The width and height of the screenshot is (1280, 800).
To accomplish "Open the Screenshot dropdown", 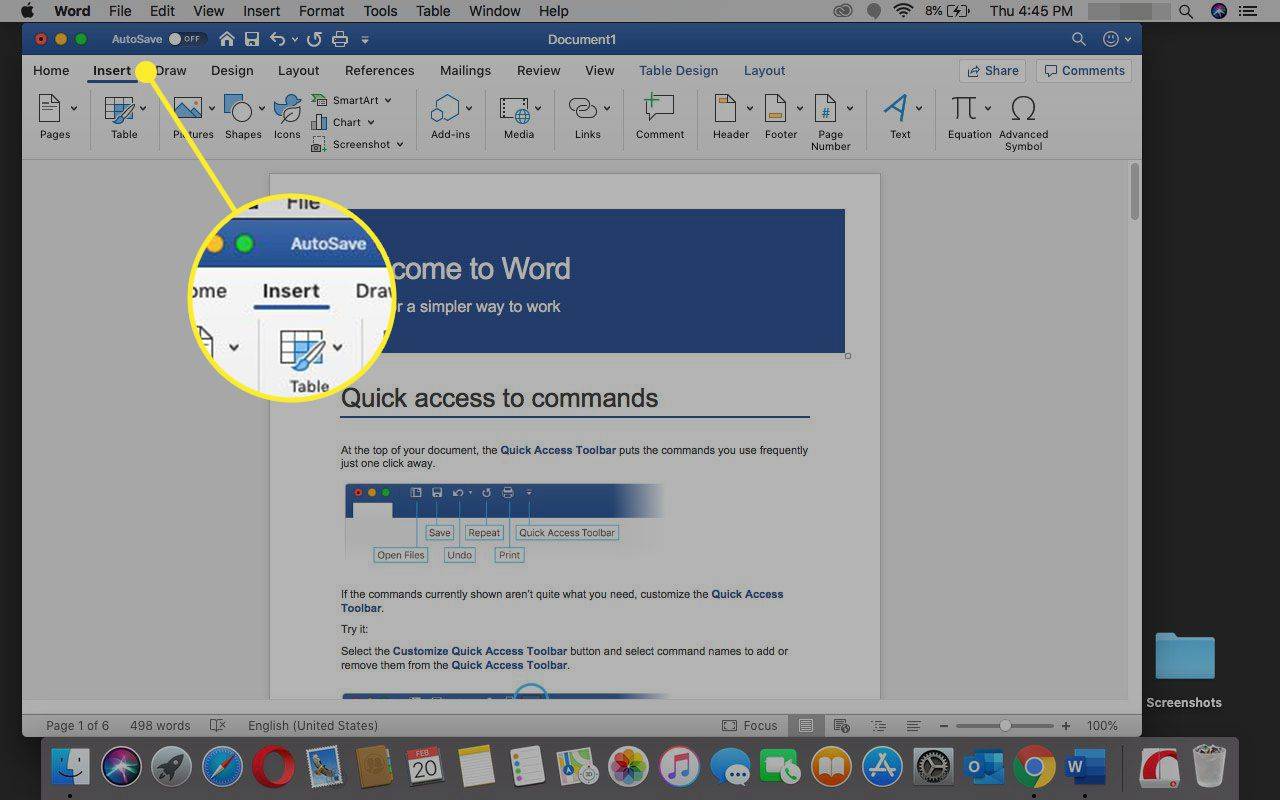I will coord(357,144).
